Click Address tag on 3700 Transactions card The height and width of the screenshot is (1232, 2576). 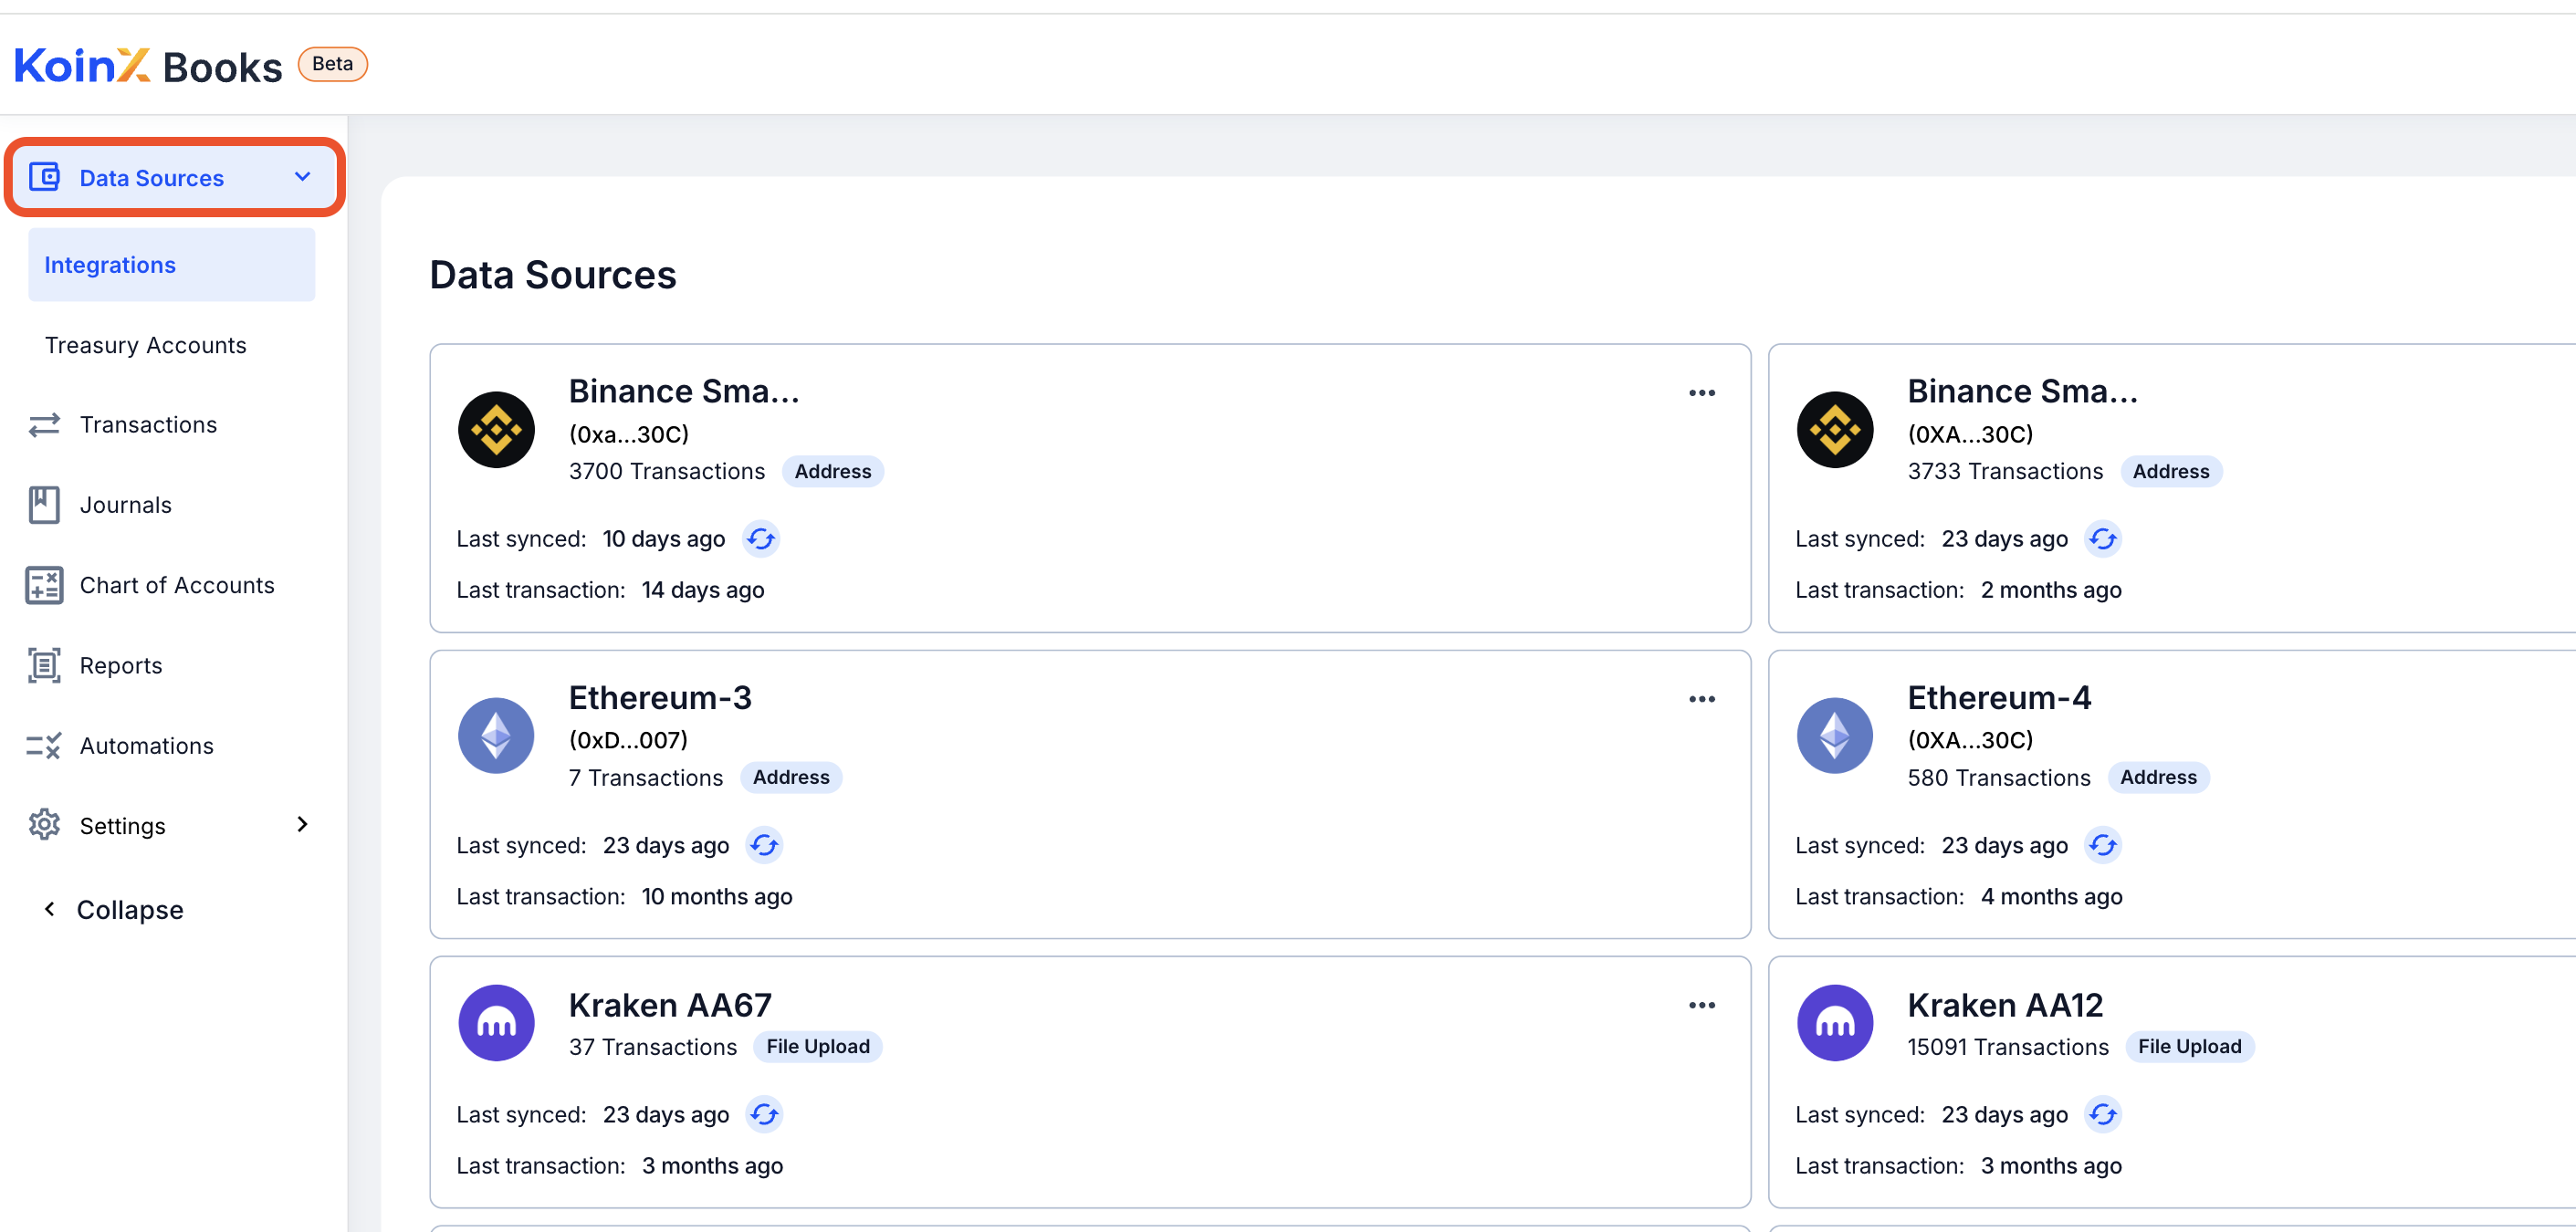click(x=833, y=471)
